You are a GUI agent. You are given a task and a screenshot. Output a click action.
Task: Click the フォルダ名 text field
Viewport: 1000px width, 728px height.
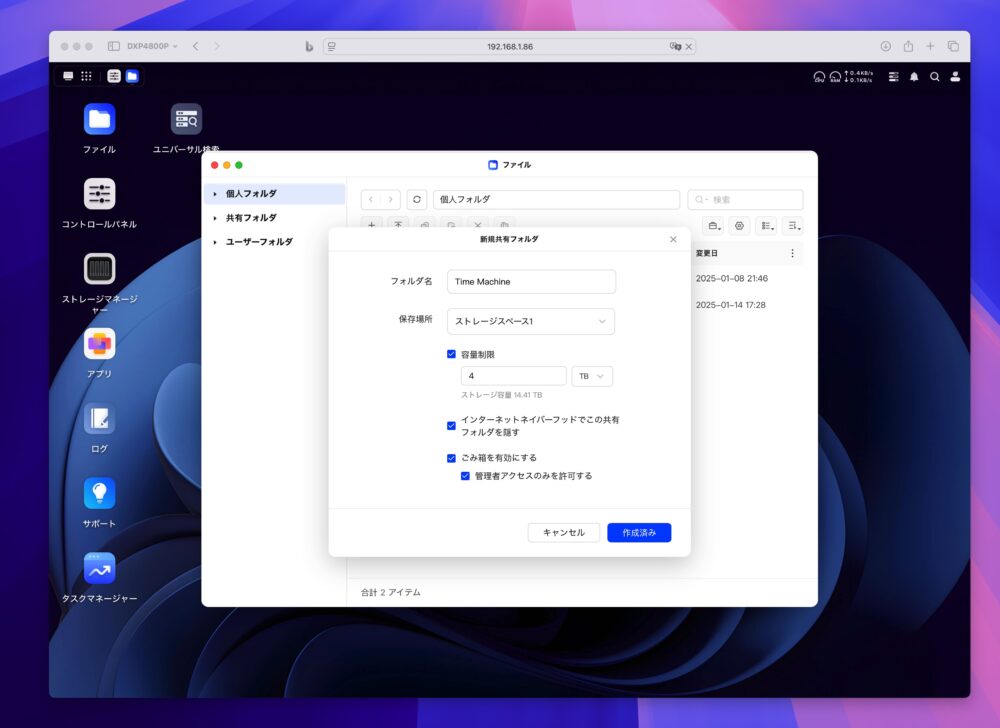coord(531,282)
